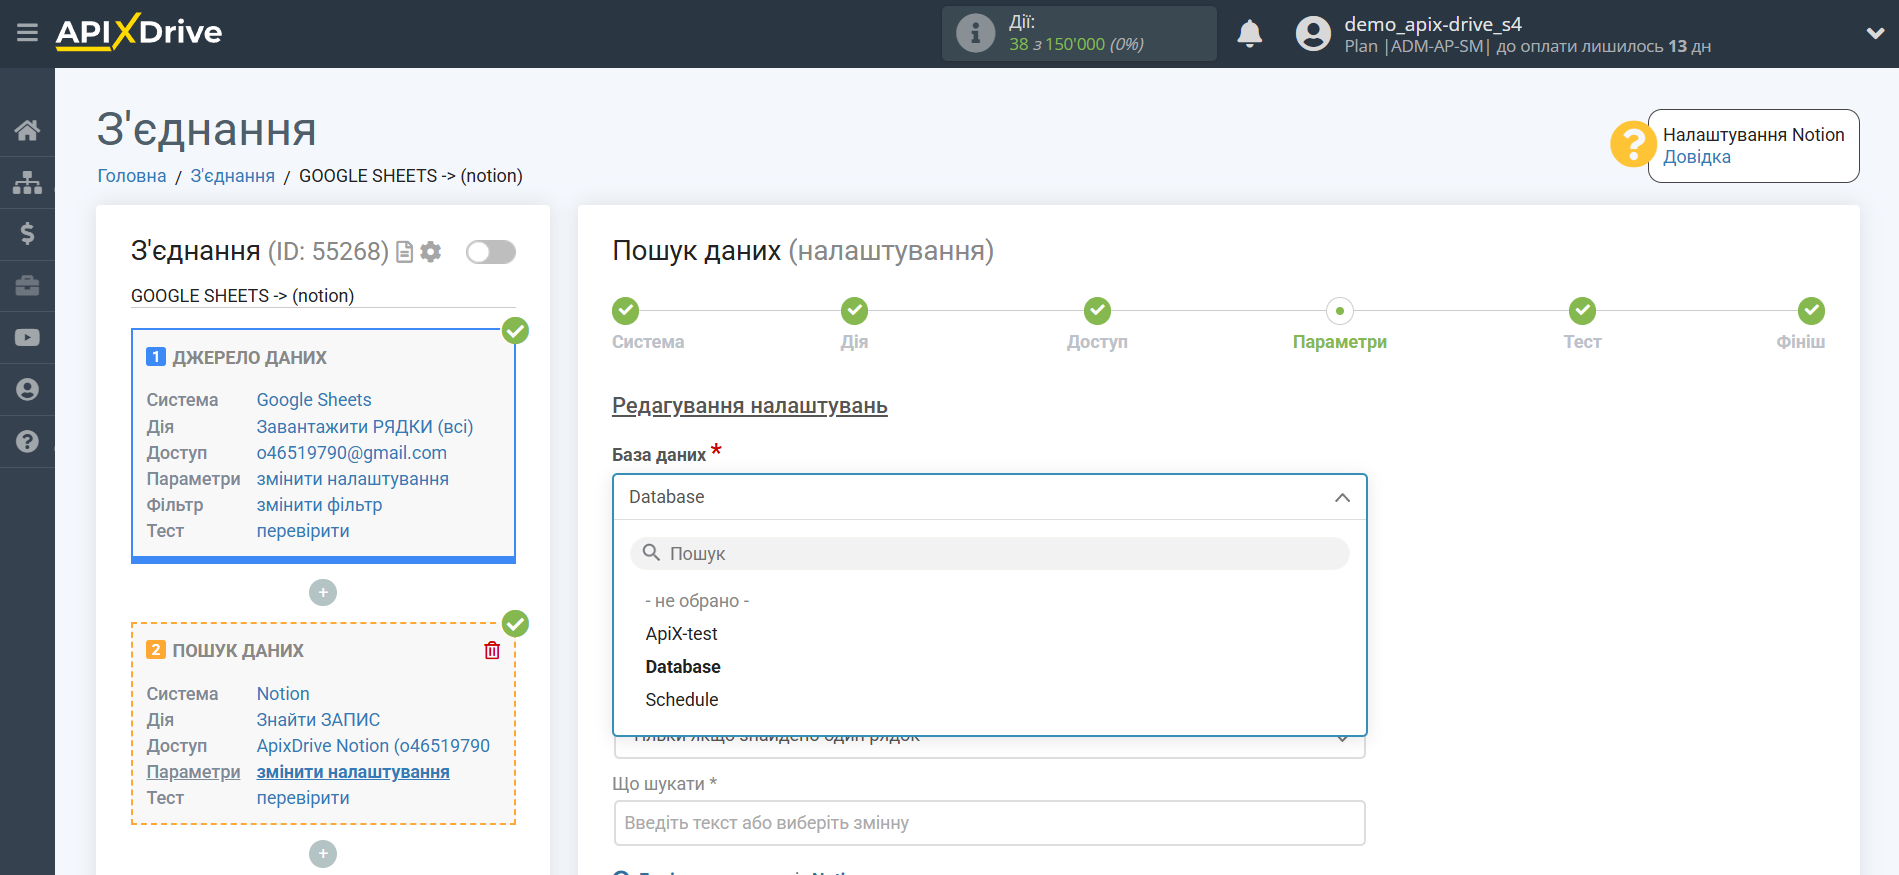This screenshot has width=1899, height=875.
Task: Open the video tutorials sidebar icon
Action: 27,338
